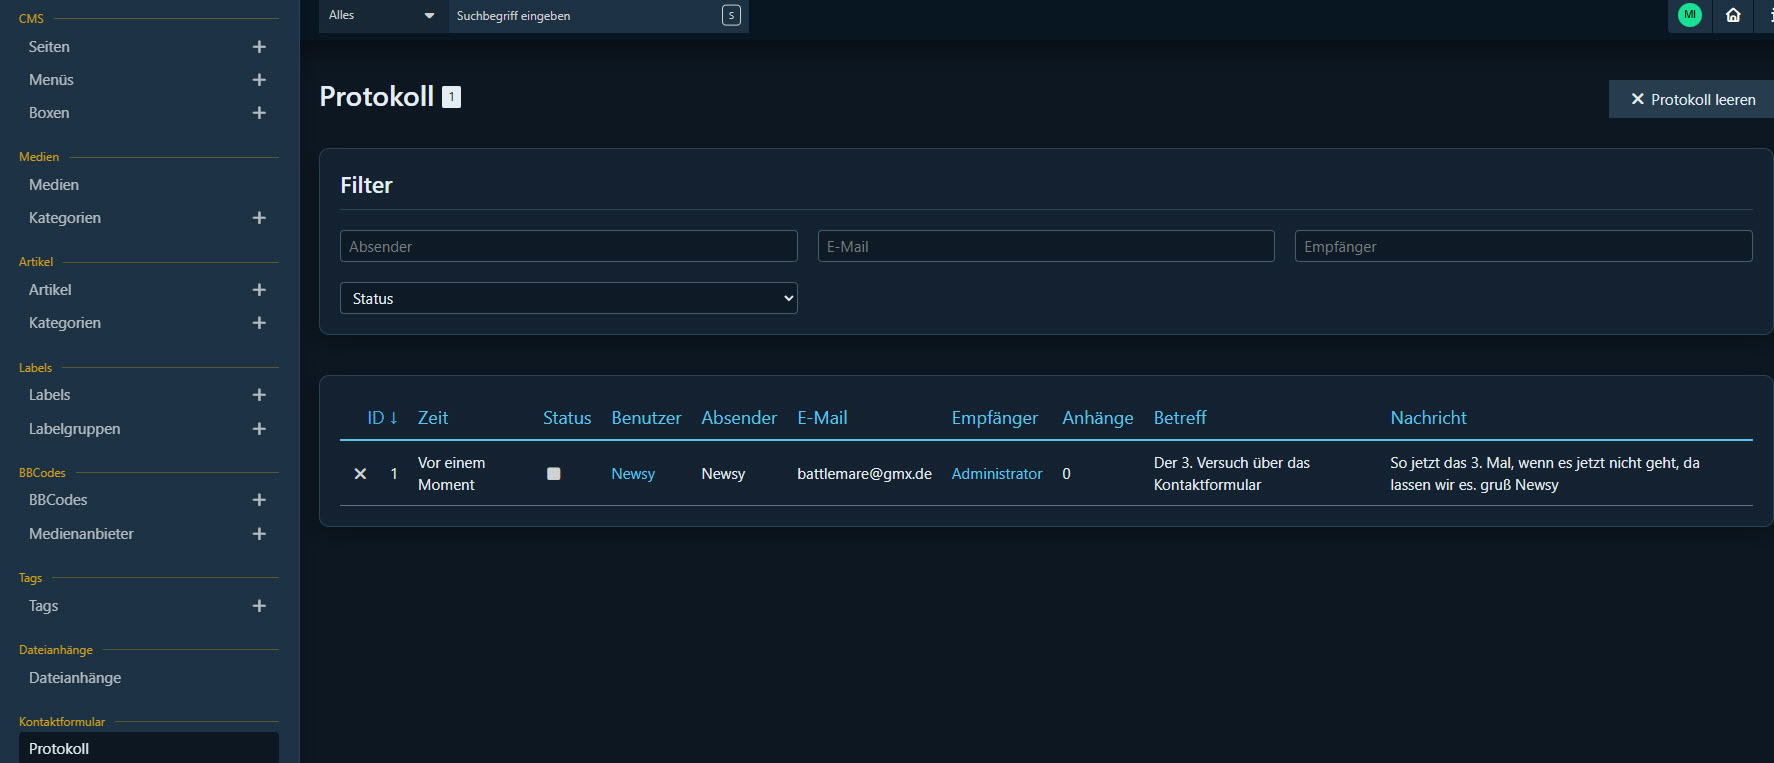Viewport: 1774px width, 763px height.
Task: Add a new box via Boxen plus icon
Action: 259,113
